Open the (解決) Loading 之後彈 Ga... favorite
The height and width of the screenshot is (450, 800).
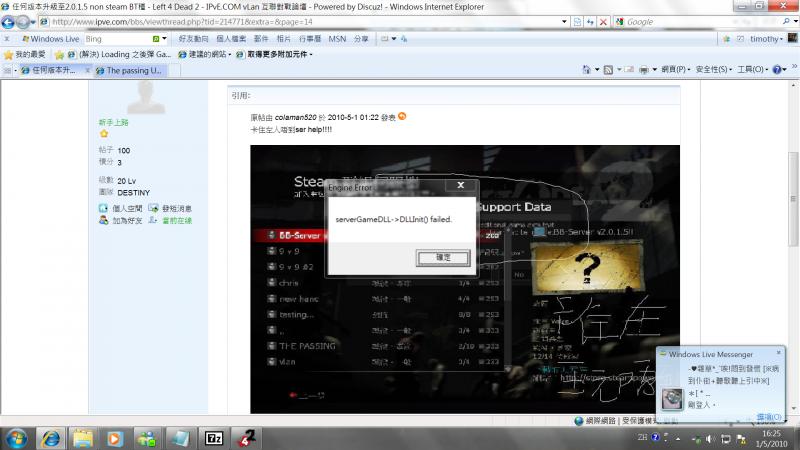click(x=119, y=54)
